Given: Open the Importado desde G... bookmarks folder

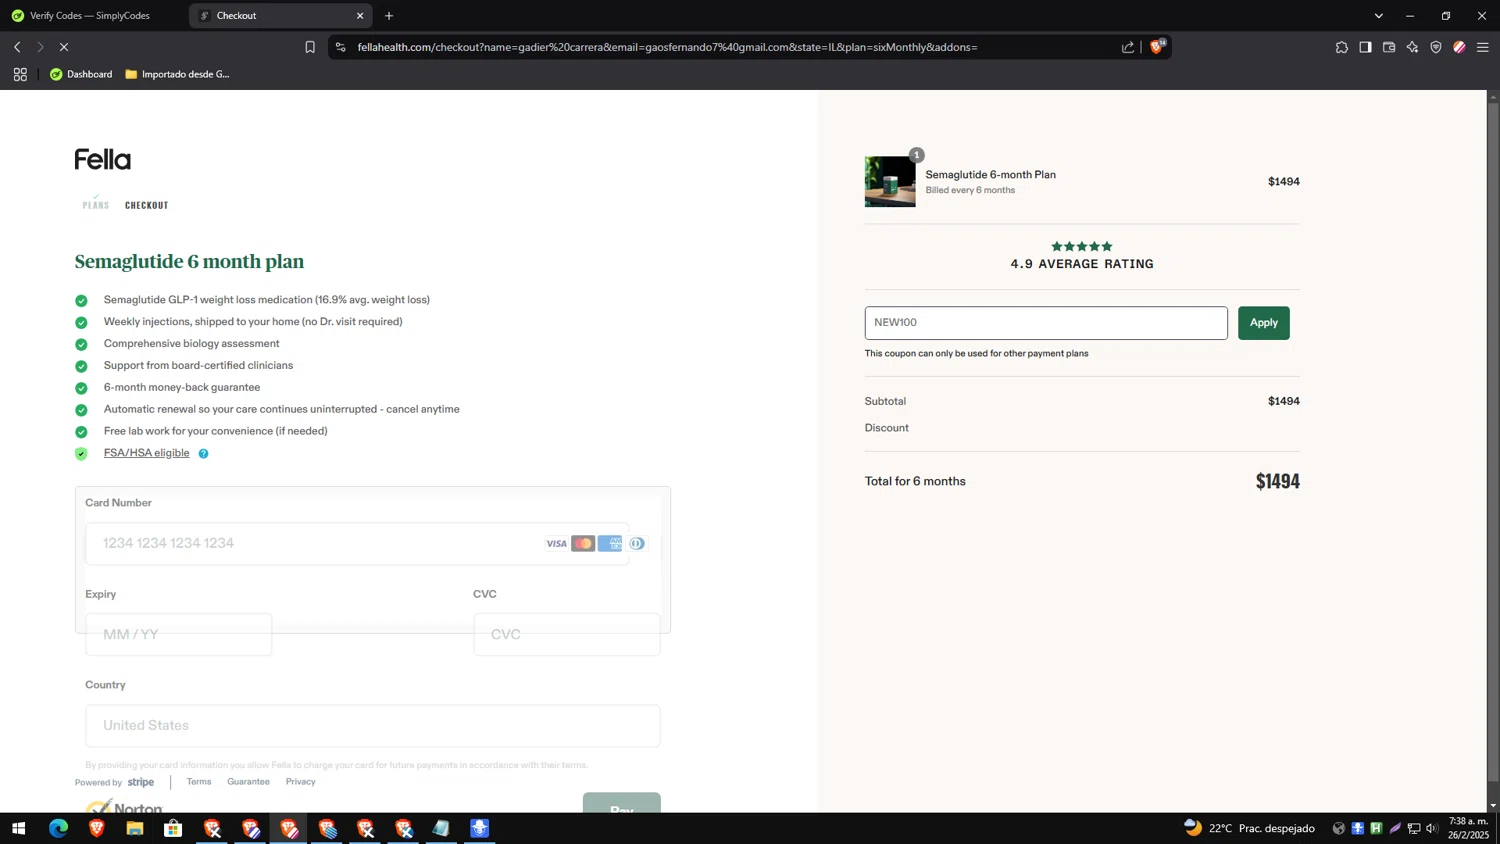Looking at the screenshot, I should (177, 74).
